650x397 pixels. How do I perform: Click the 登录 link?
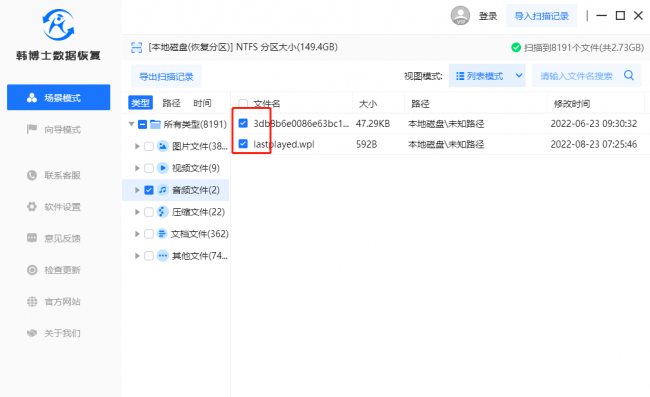point(488,16)
